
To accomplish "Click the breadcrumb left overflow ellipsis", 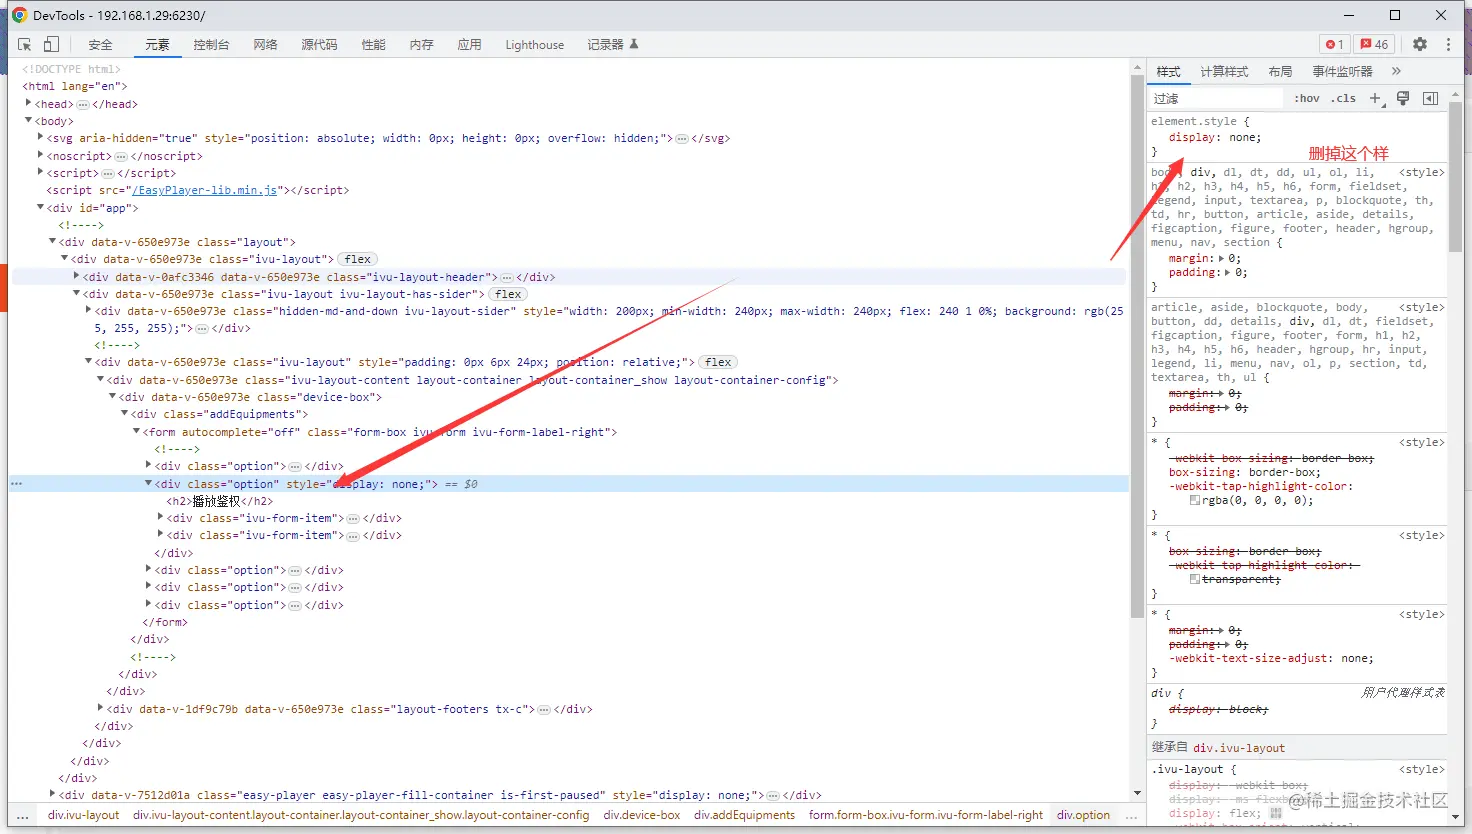I will (x=22, y=815).
